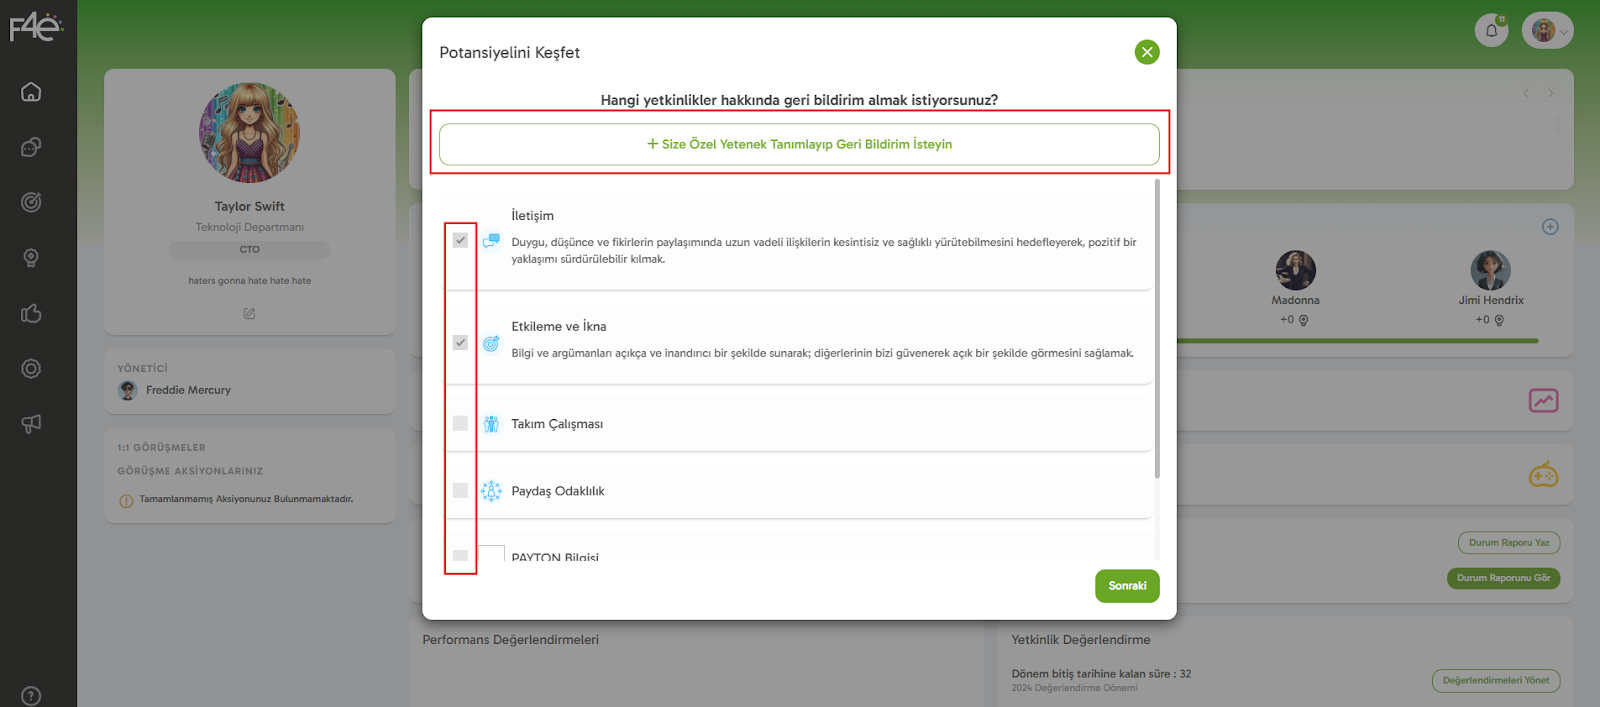Click the home icon in left sidebar
Image resolution: width=1600 pixels, height=707 pixels.
pyautogui.click(x=31, y=92)
